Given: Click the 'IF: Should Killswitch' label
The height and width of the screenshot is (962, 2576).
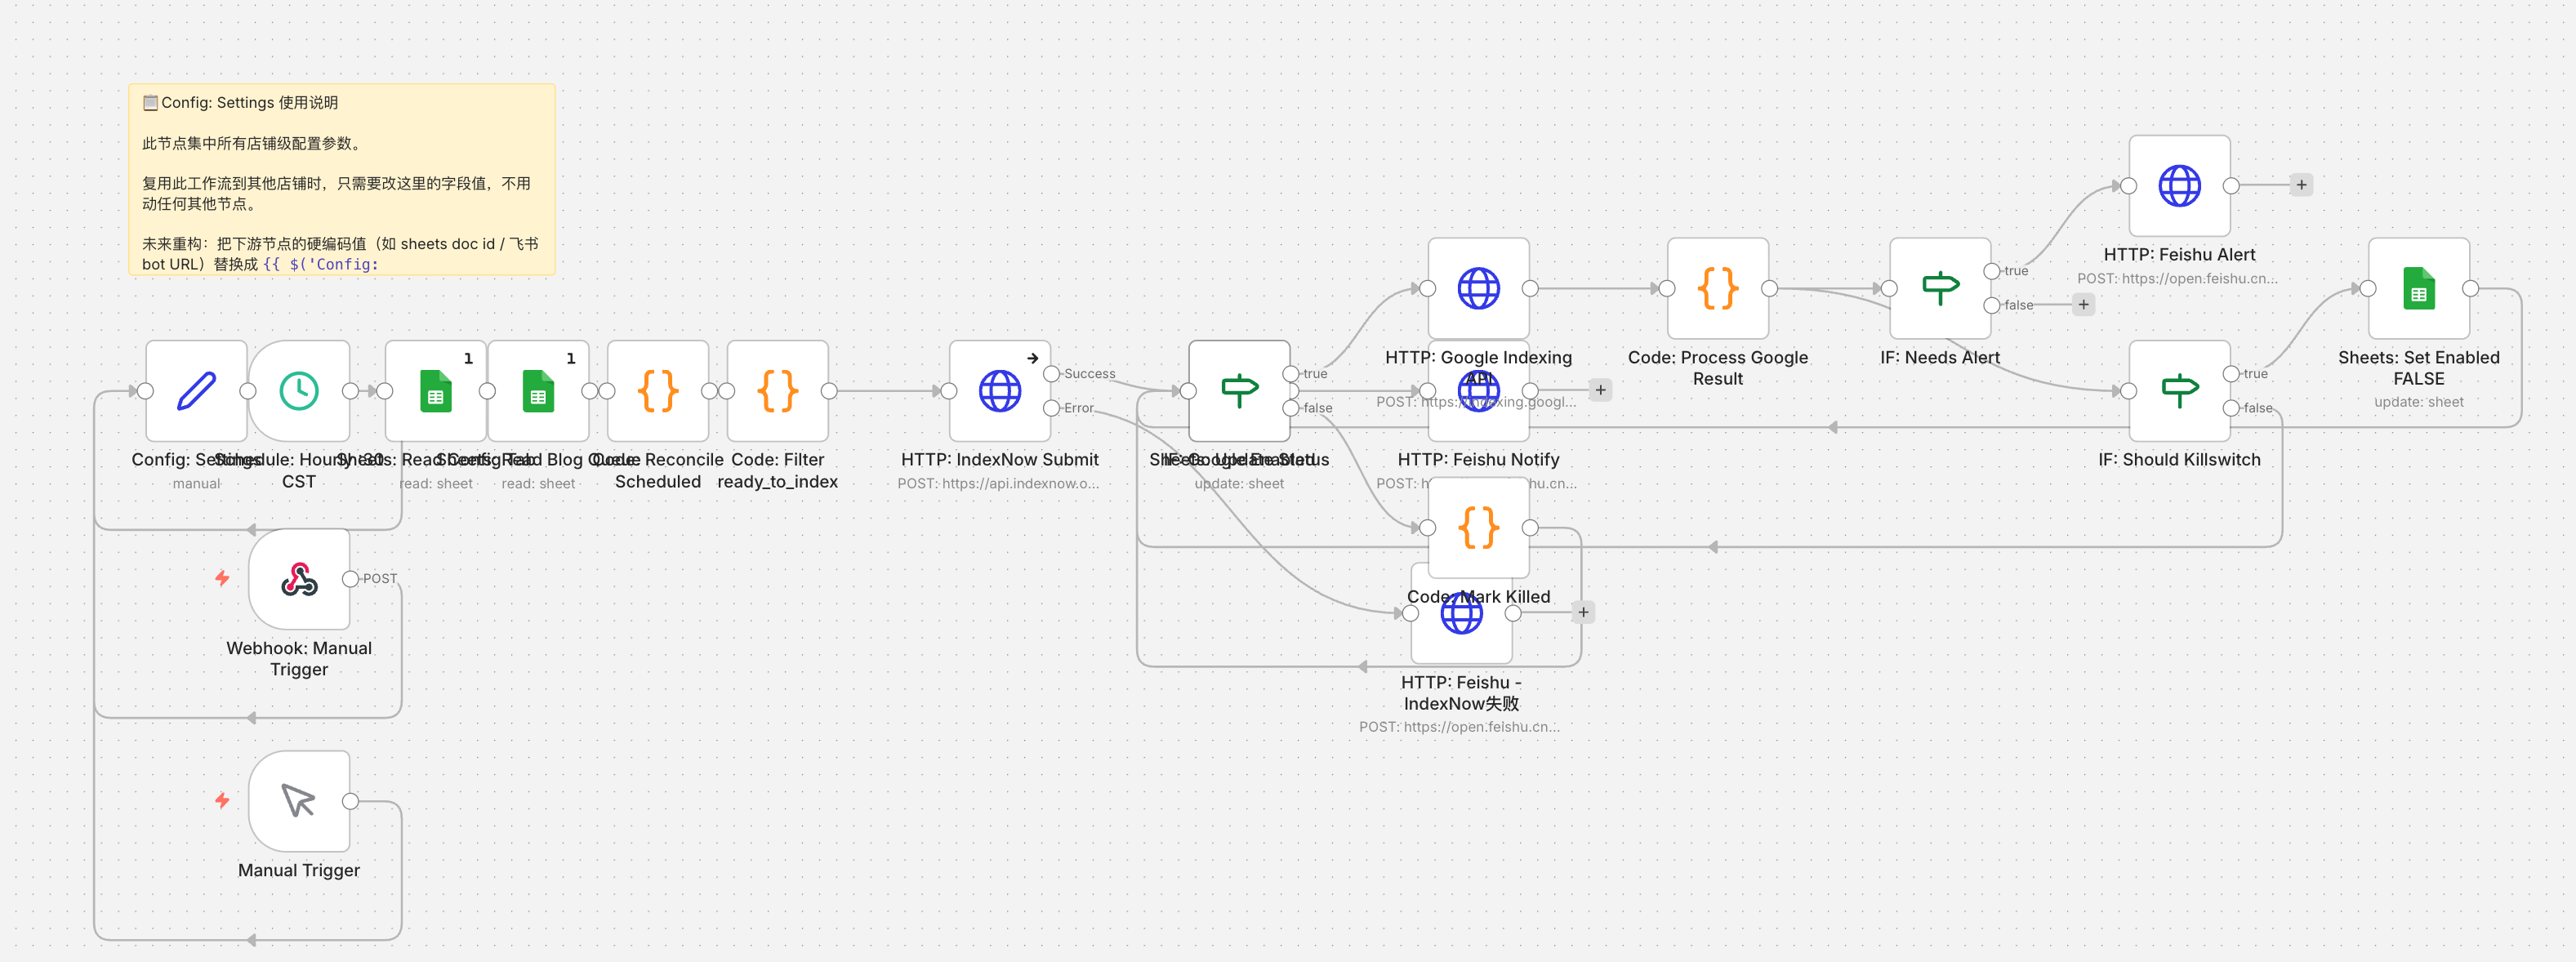Looking at the screenshot, I should pos(2179,460).
